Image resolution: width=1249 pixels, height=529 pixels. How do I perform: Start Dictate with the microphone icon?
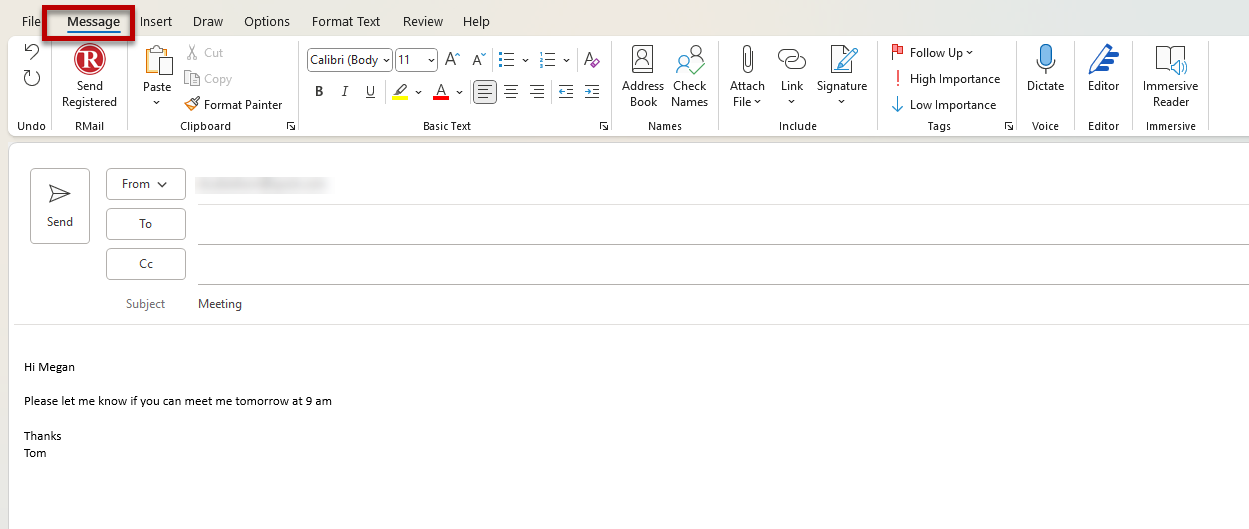click(x=1045, y=62)
